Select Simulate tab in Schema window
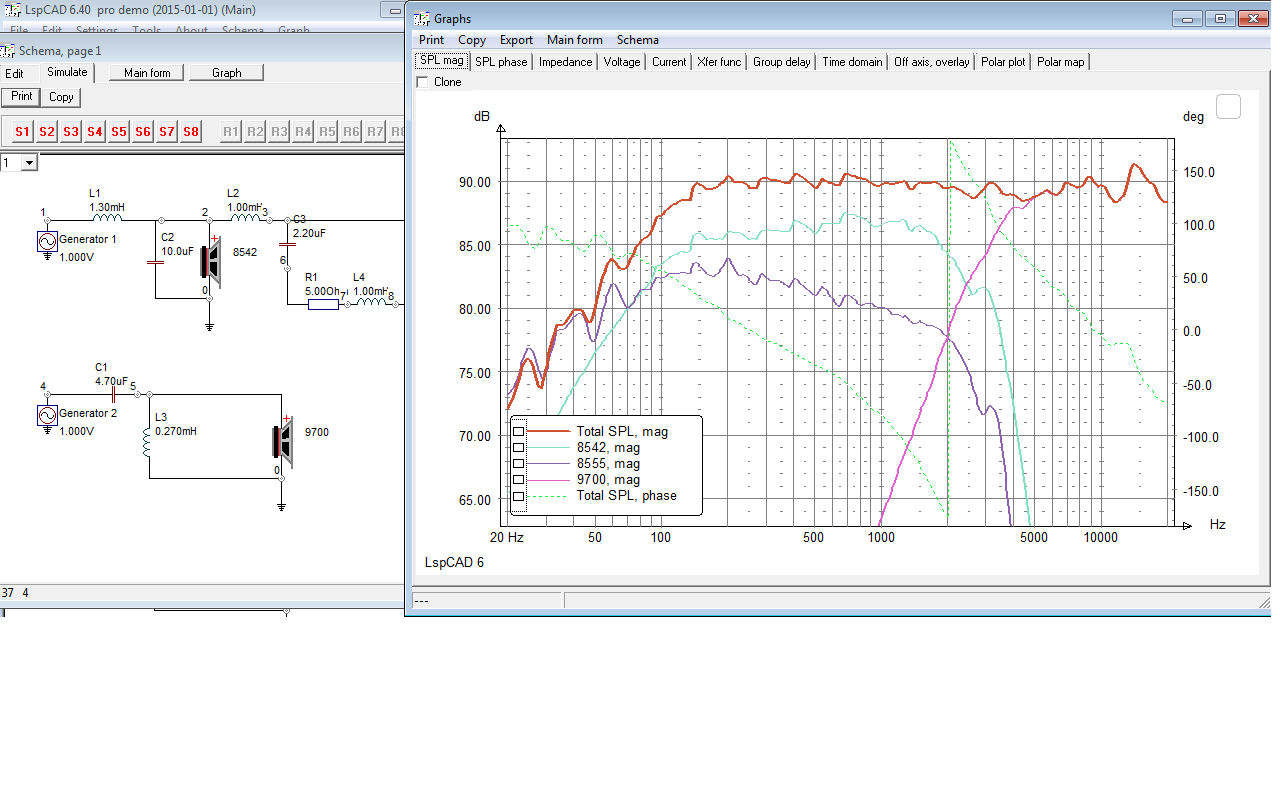Screen dimensions: 1280x800 [x=67, y=72]
